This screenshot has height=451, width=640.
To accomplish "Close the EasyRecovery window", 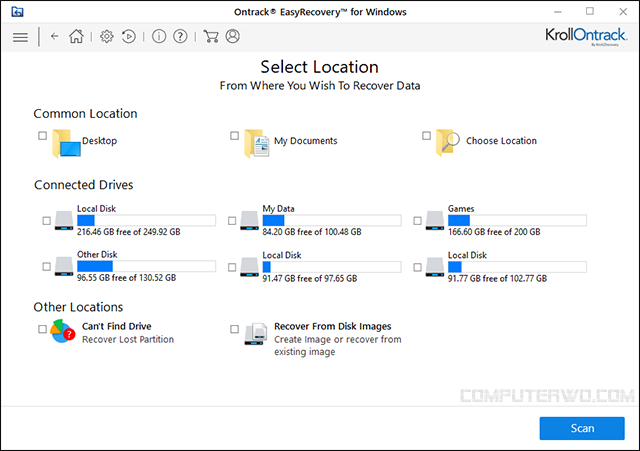I will point(623,12).
